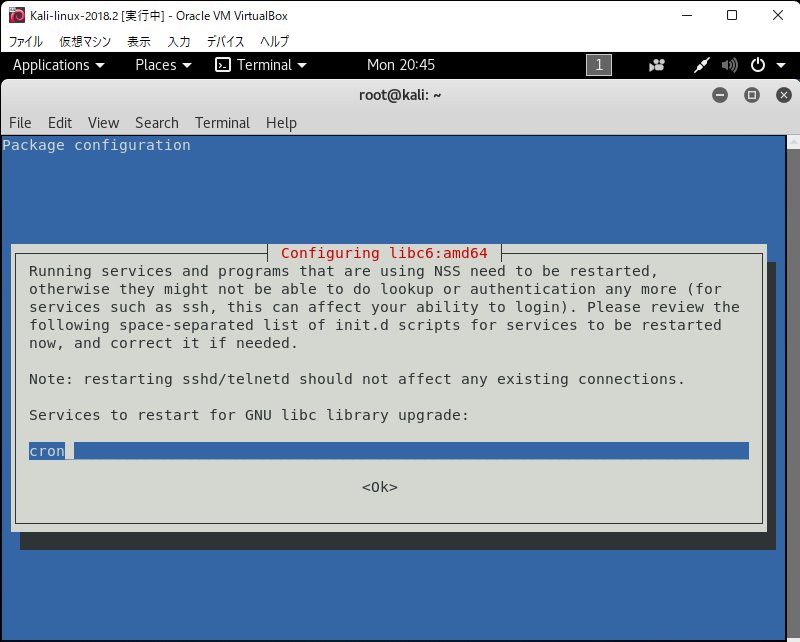Click the <Ok> button in the dialog
This screenshot has height=642, width=800.
click(380, 487)
